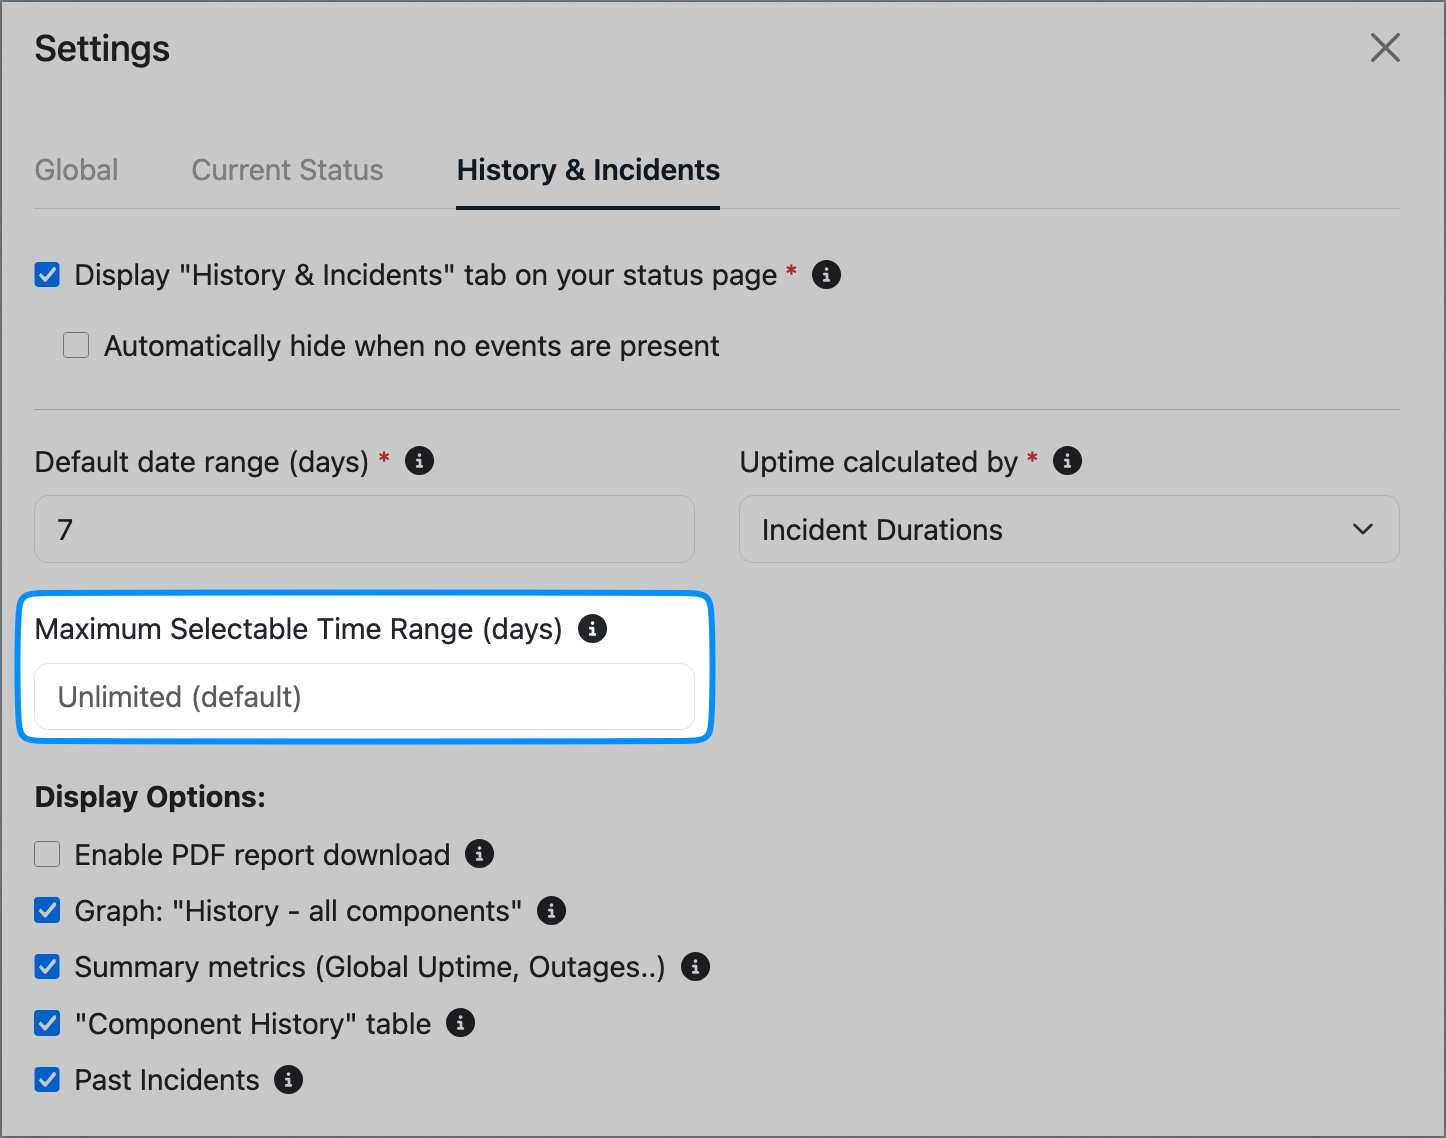
Task: Click info icon next to Display History & Incidents tab
Action: [x=826, y=274]
